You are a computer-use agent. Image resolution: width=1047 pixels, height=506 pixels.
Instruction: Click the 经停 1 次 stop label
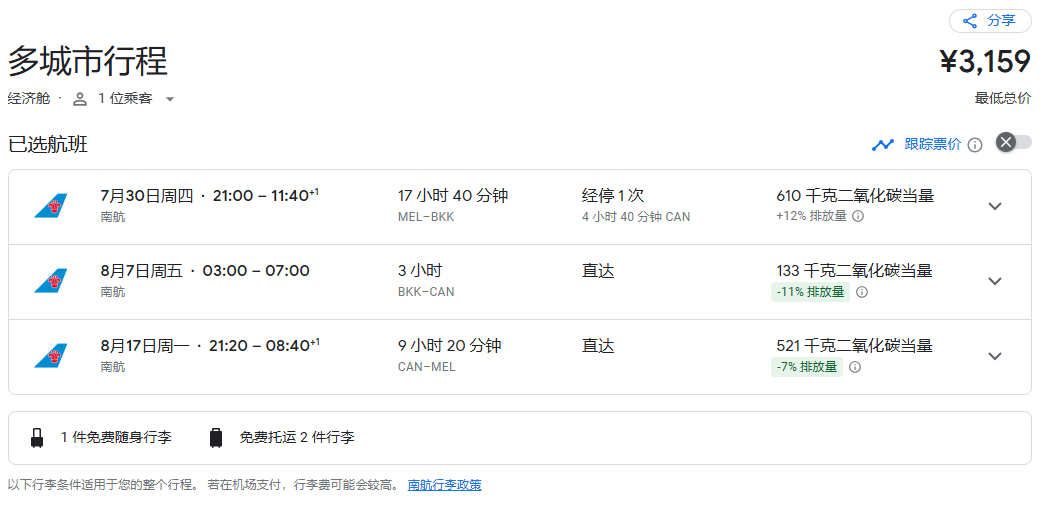(612, 196)
